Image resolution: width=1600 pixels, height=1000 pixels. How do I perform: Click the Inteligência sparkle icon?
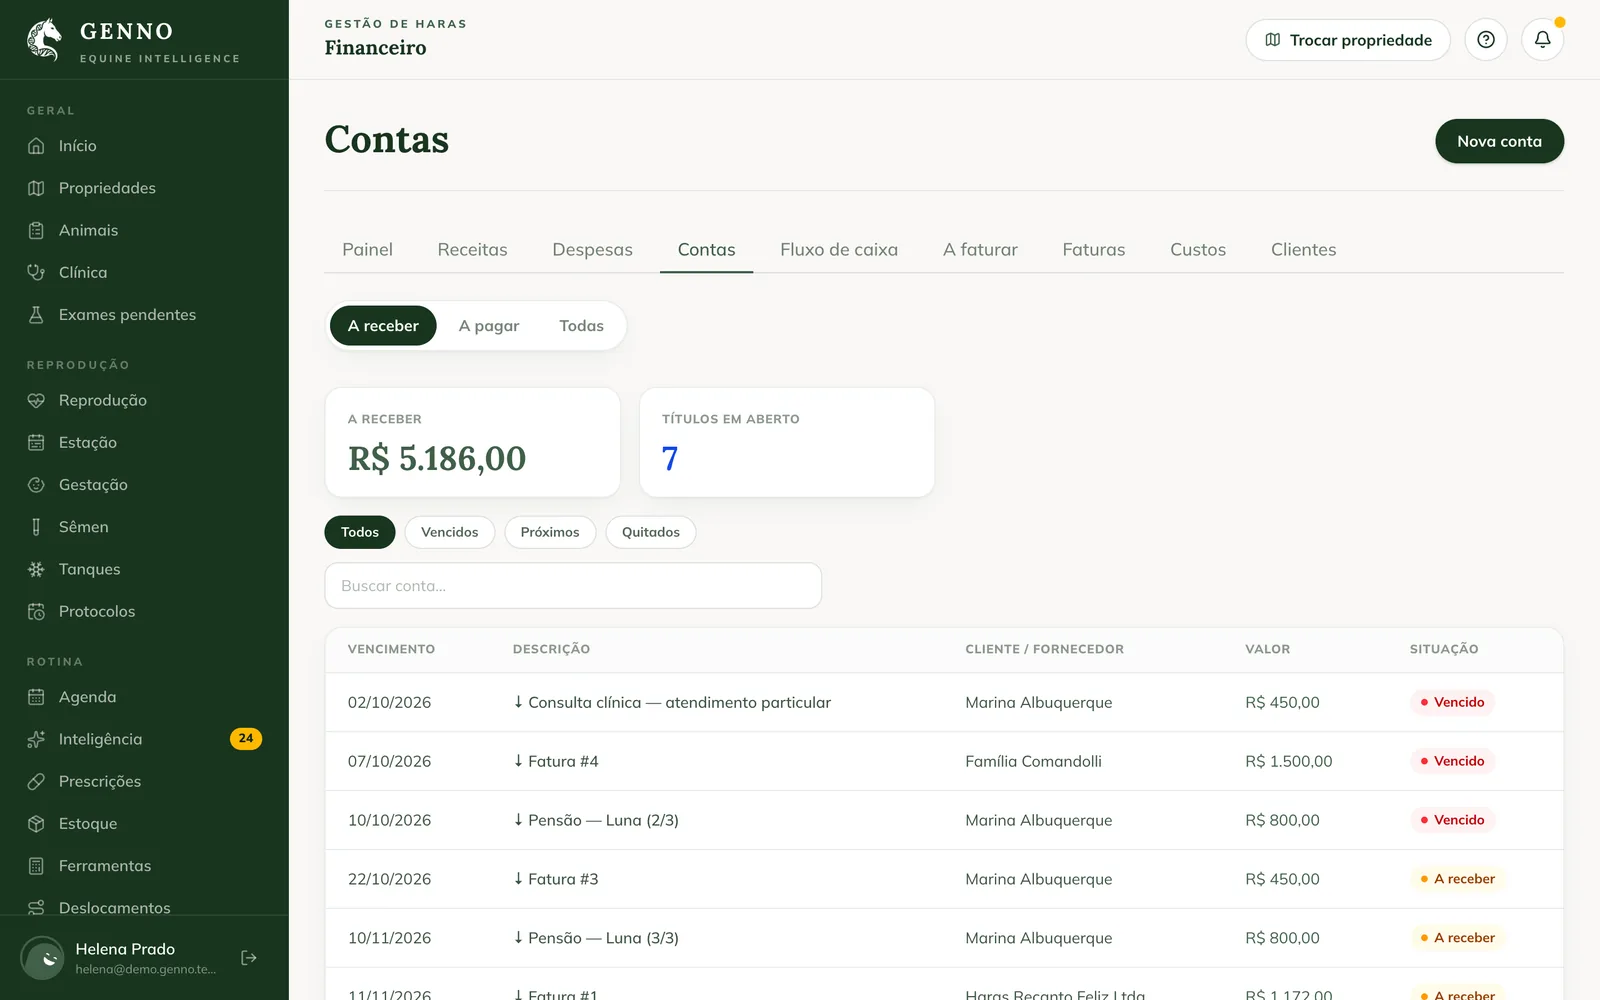(x=36, y=739)
